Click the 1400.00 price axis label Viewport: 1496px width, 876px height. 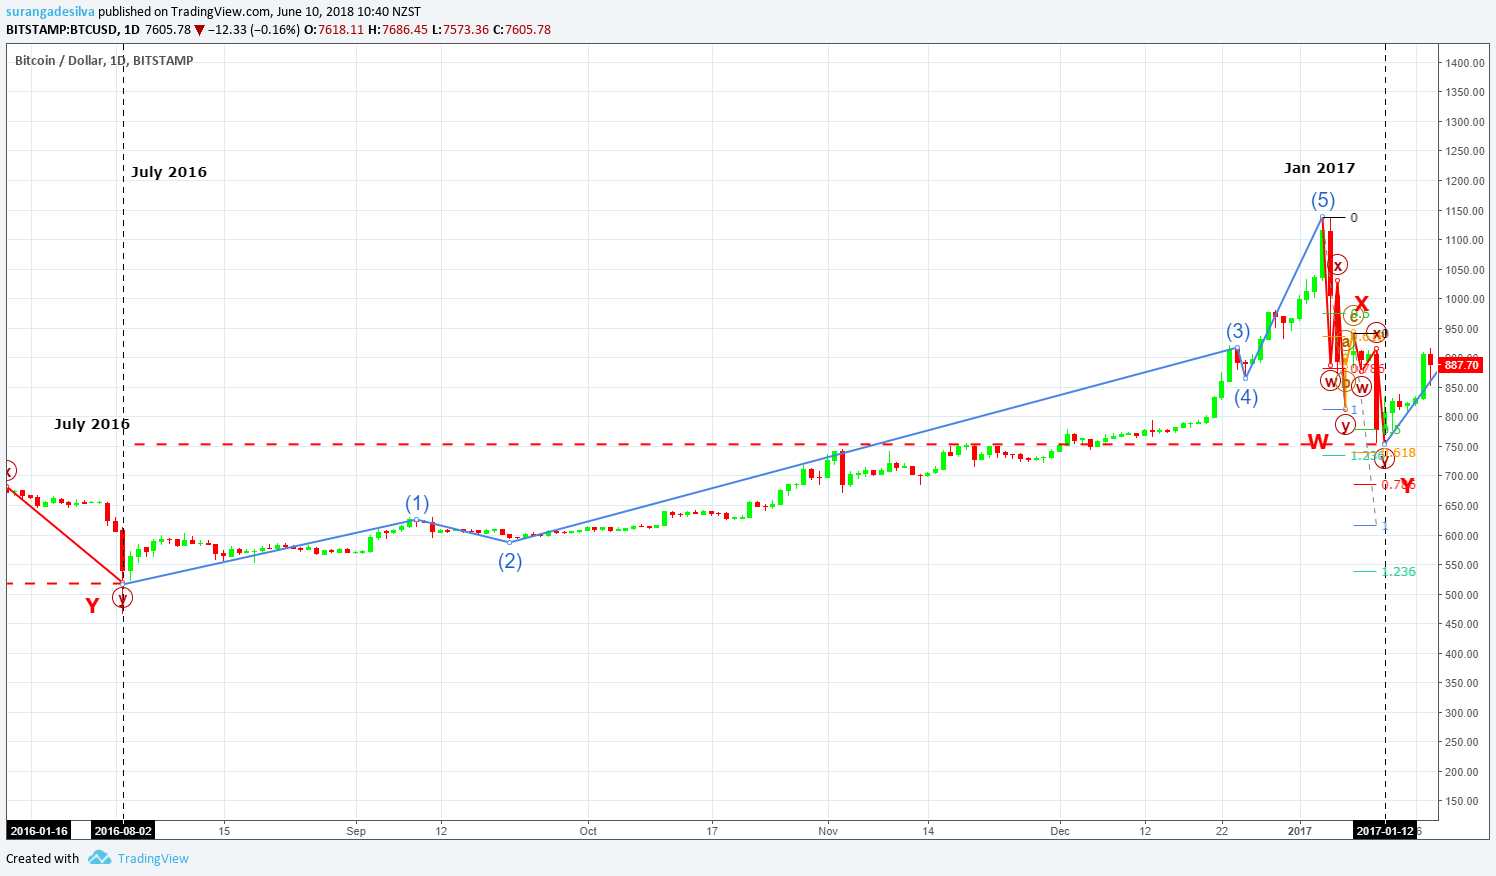click(x=1465, y=63)
